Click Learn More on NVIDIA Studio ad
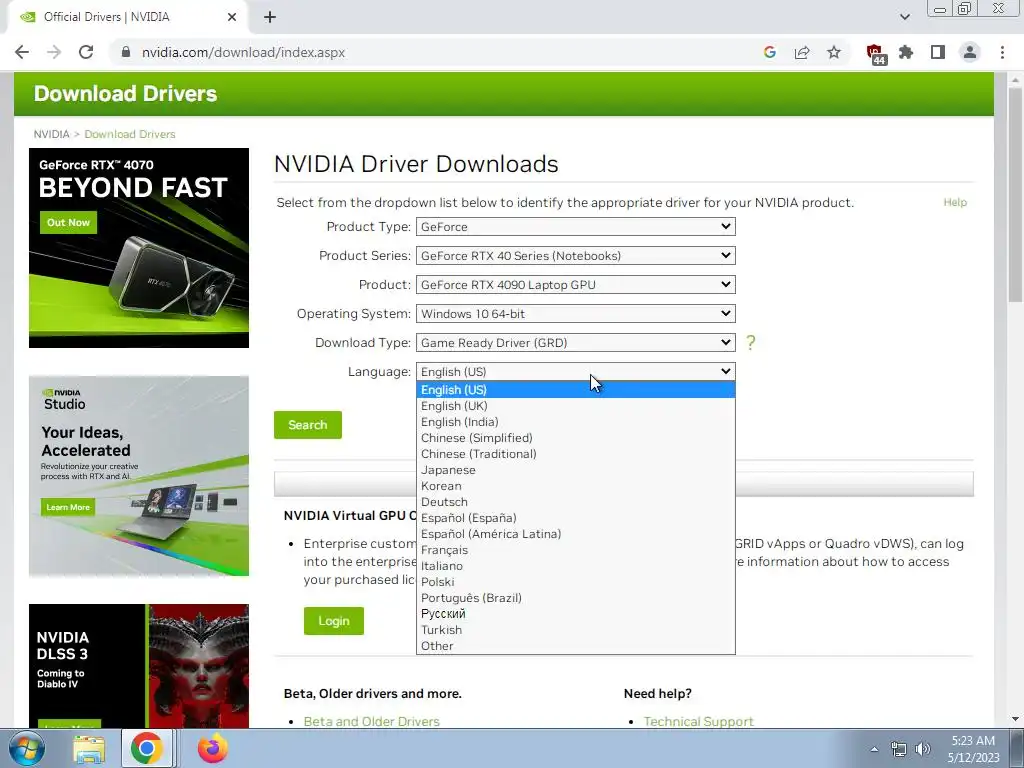The height and width of the screenshot is (768, 1024). [68, 507]
